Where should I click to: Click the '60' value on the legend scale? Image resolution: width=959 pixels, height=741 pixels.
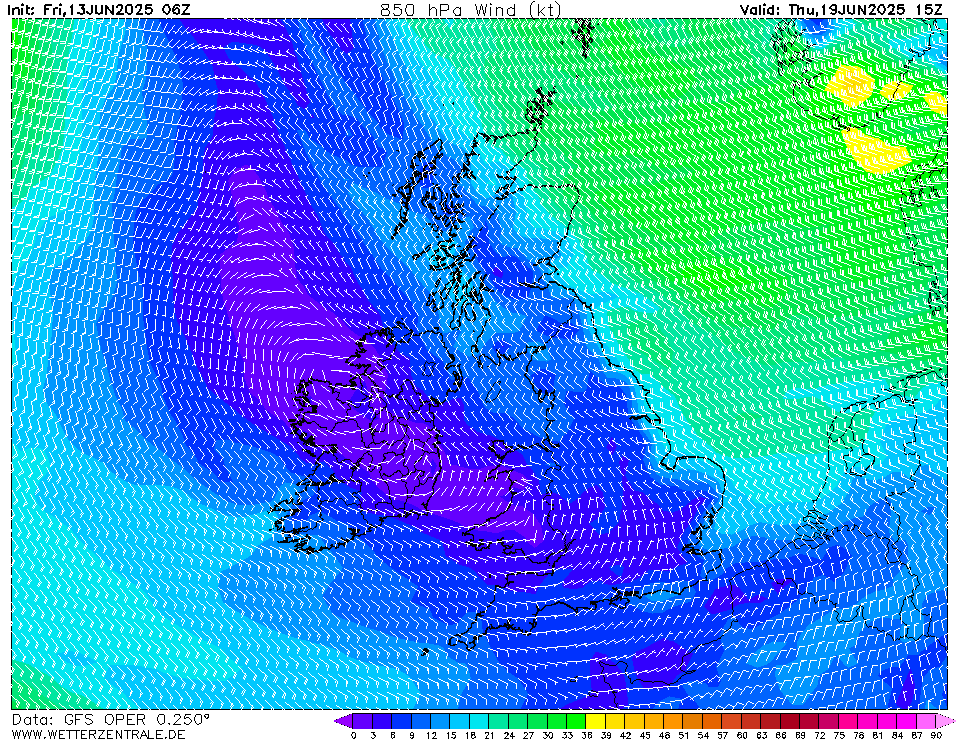tap(742, 735)
